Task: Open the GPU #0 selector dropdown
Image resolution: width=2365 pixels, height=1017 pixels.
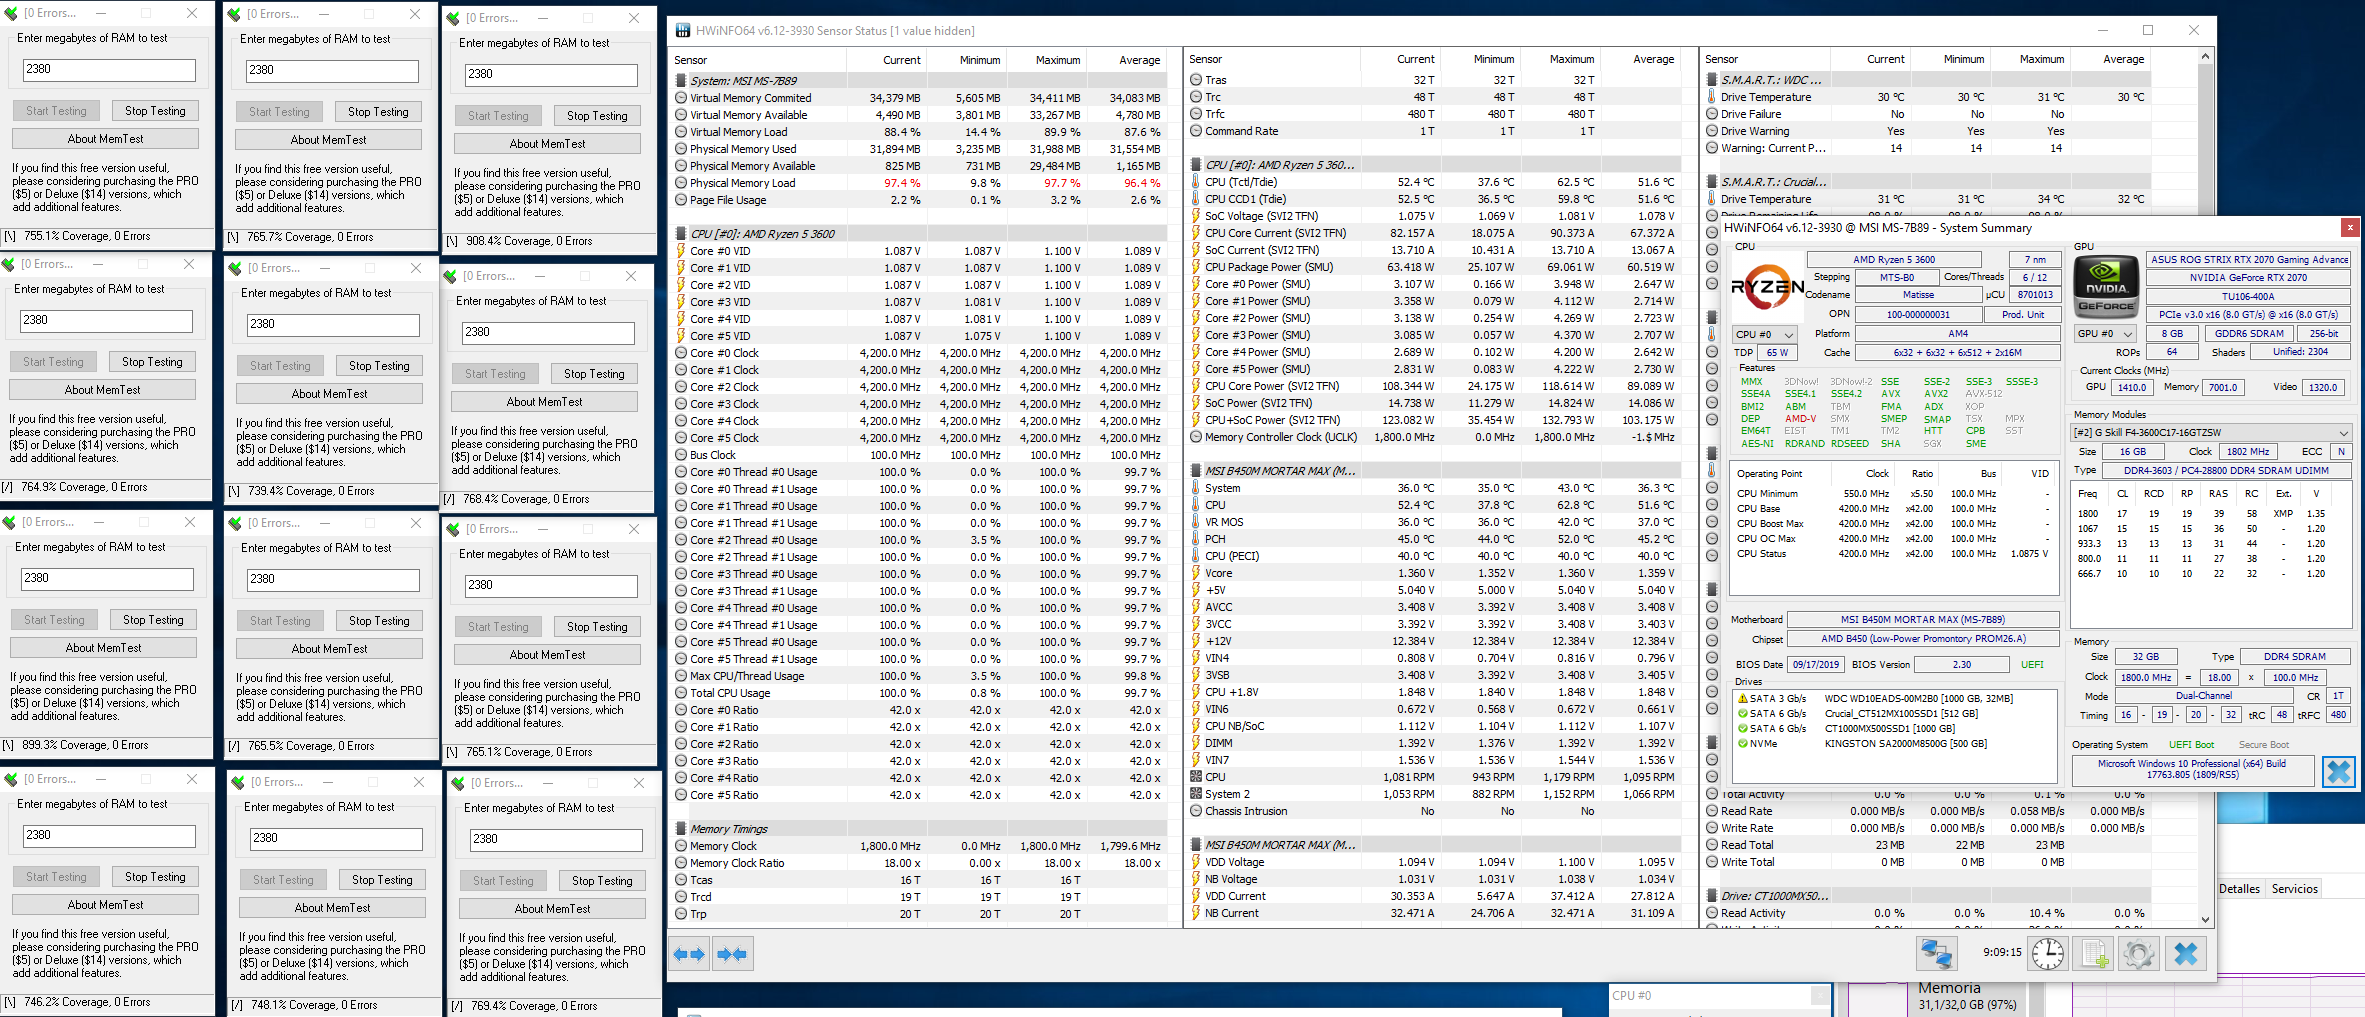Action: pos(2105,334)
